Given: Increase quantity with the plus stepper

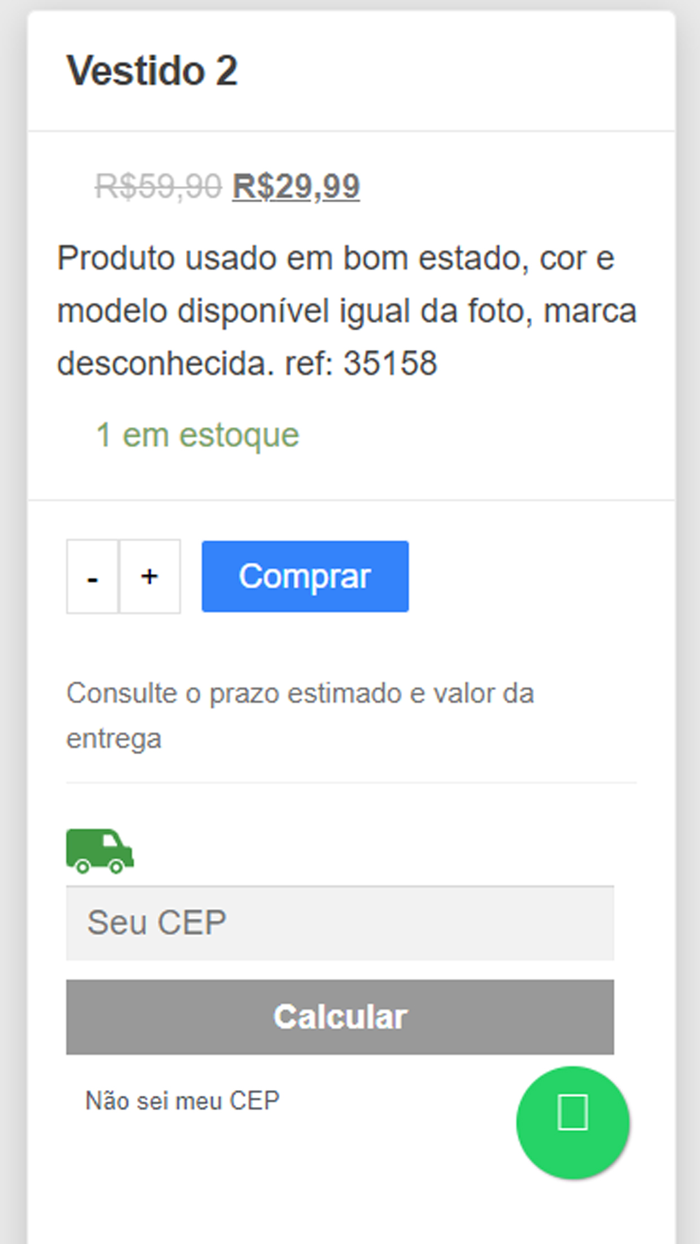Looking at the screenshot, I should (x=149, y=576).
